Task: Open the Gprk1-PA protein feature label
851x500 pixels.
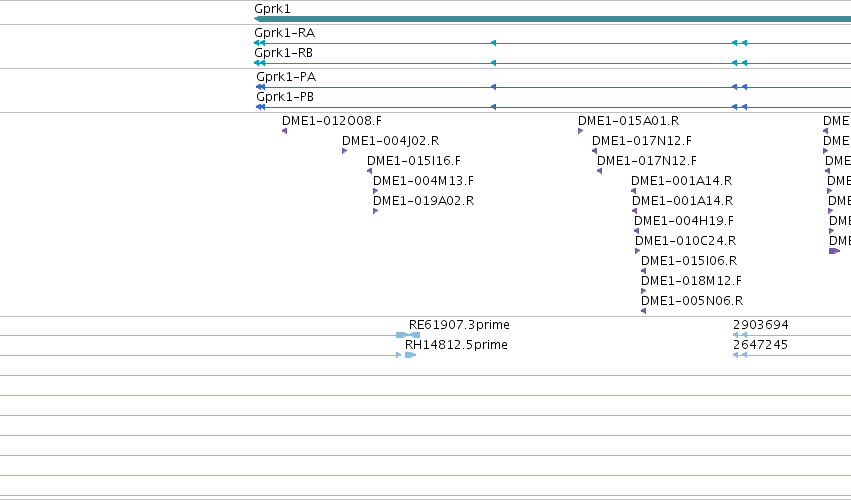Action: 286,77
